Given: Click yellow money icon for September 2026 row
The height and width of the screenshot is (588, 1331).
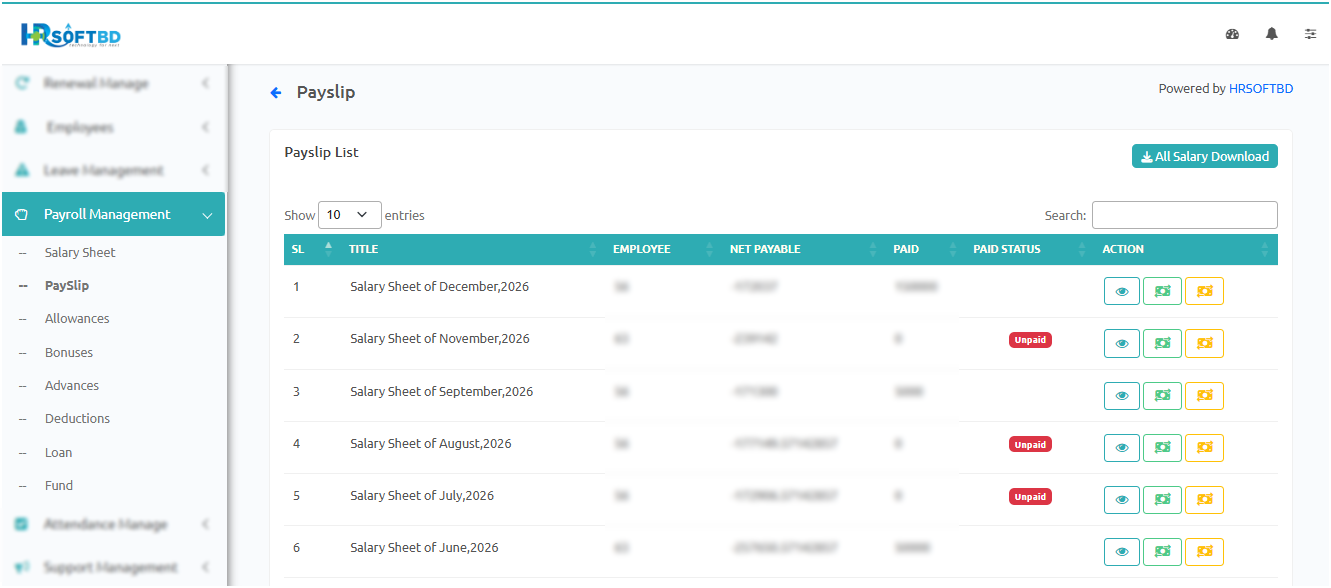Looking at the screenshot, I should (x=1204, y=395).
